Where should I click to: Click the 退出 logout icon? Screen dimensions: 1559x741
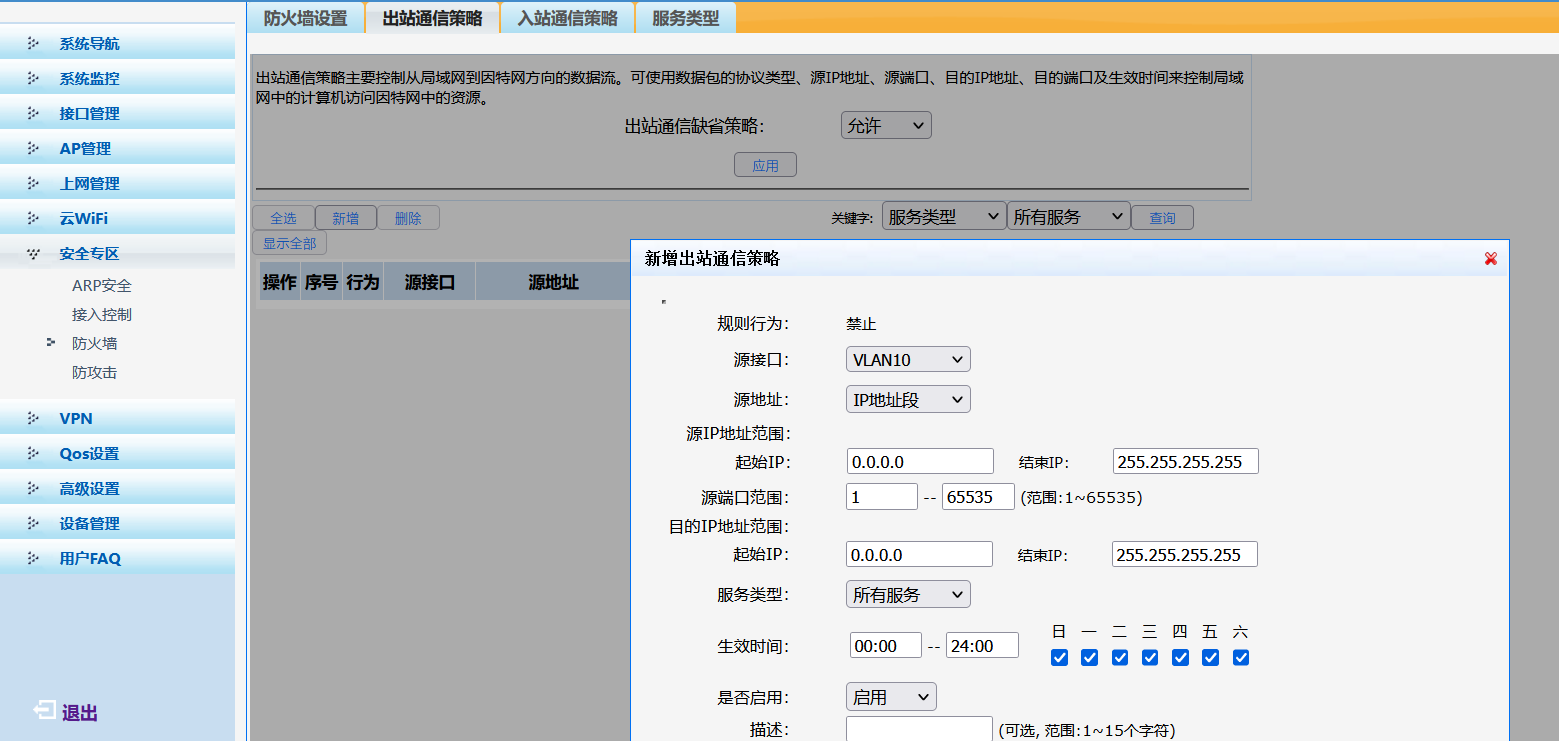[x=44, y=711]
